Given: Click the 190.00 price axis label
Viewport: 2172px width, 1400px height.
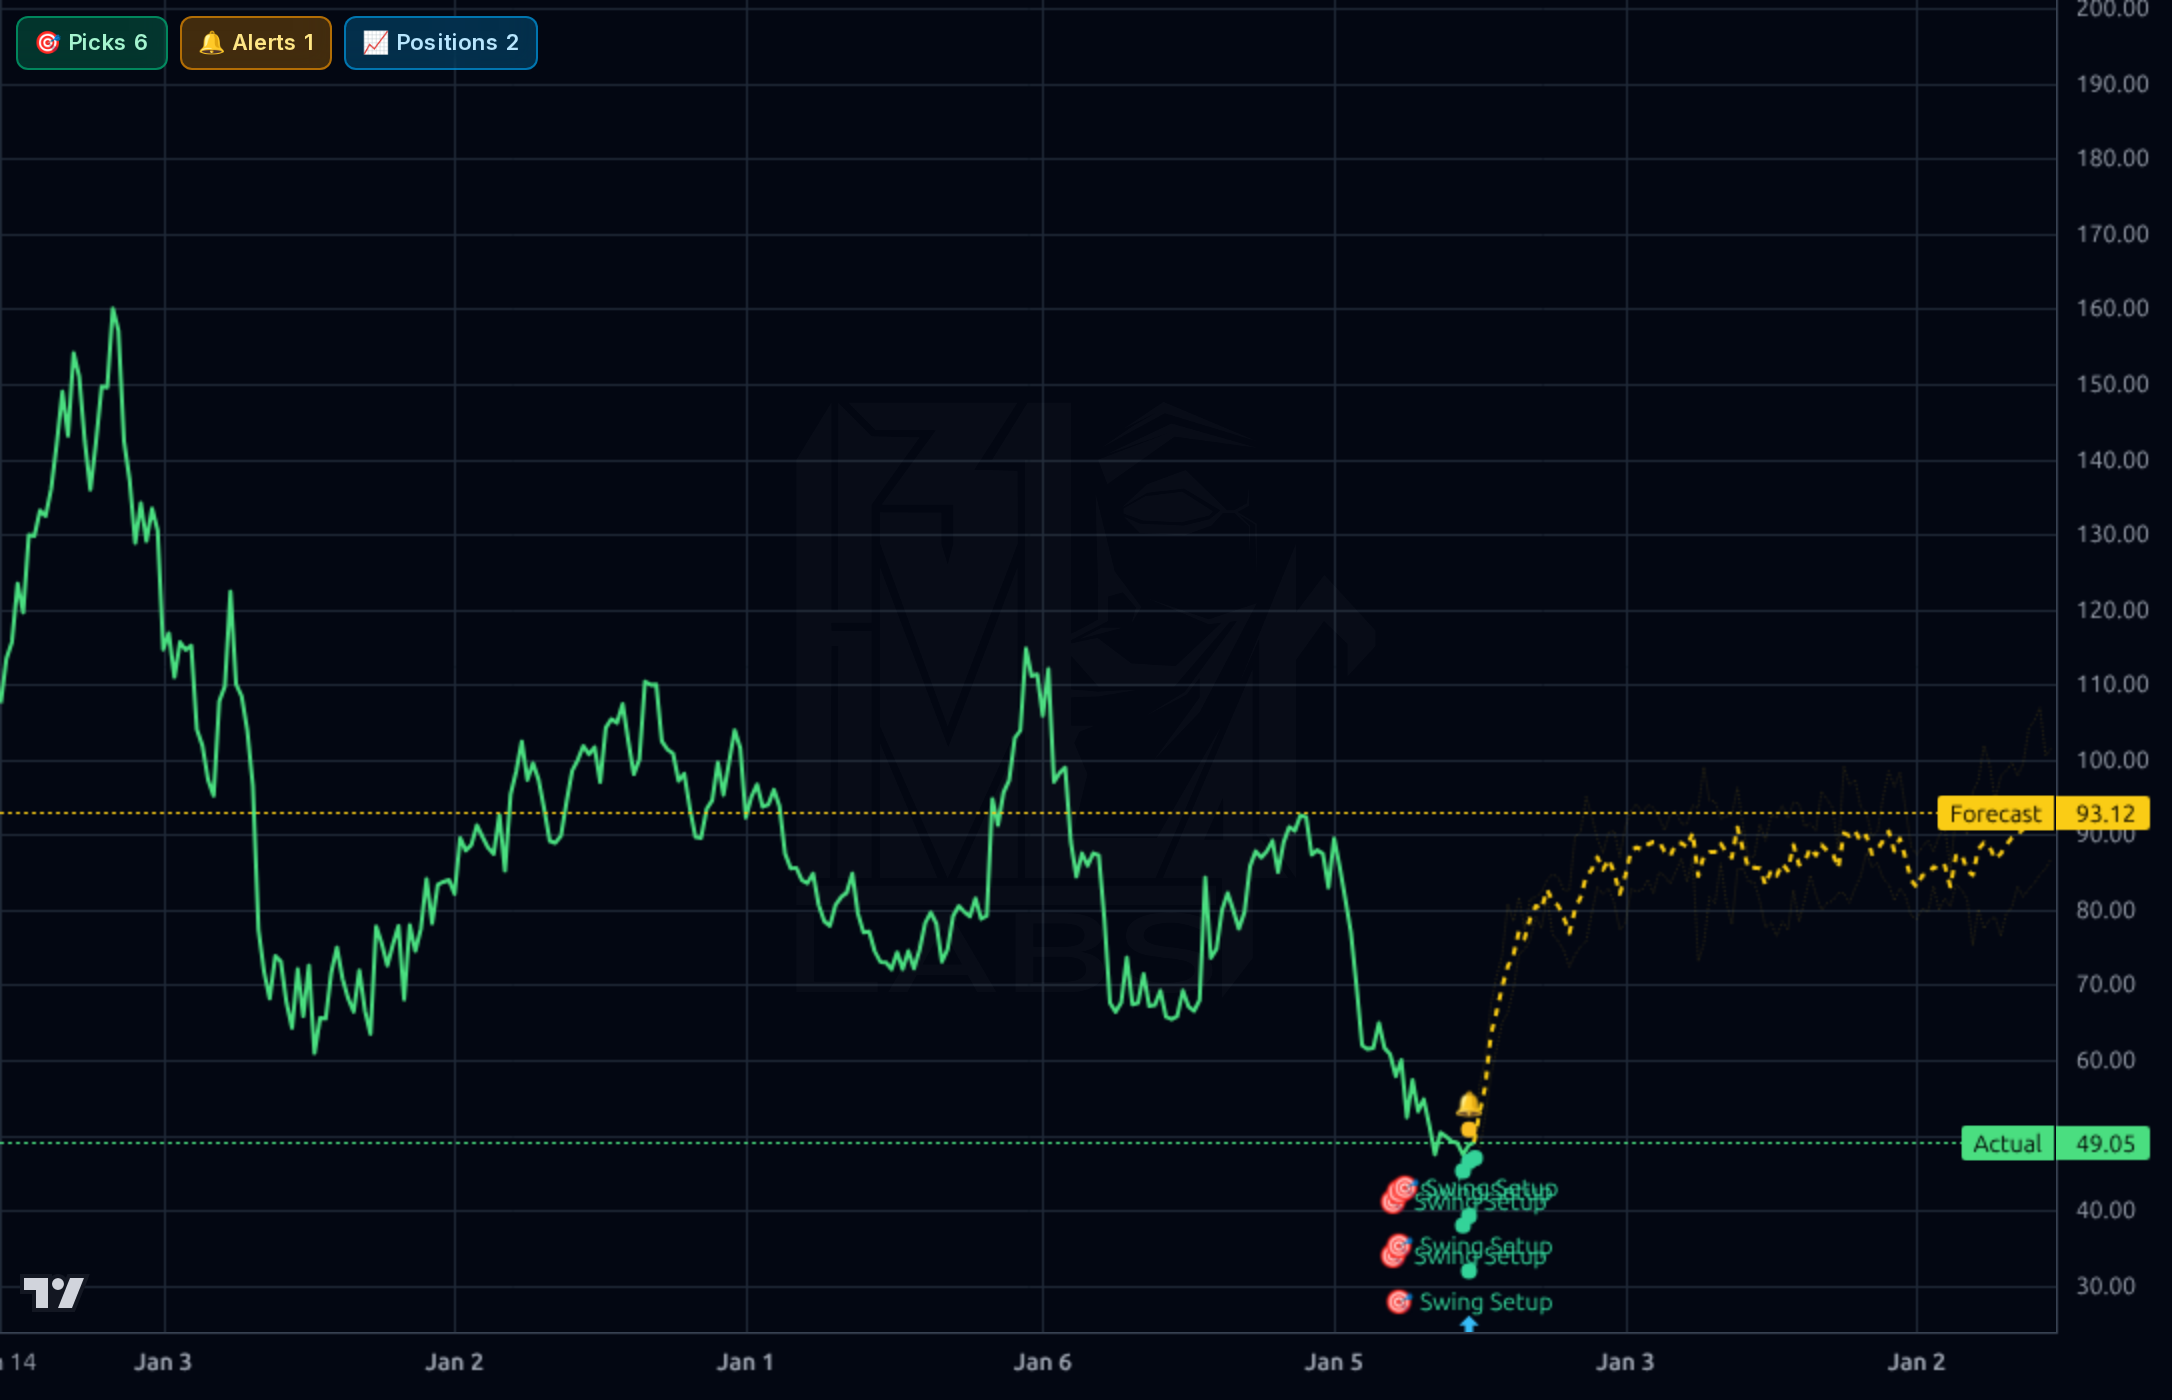Looking at the screenshot, I should point(2112,84).
